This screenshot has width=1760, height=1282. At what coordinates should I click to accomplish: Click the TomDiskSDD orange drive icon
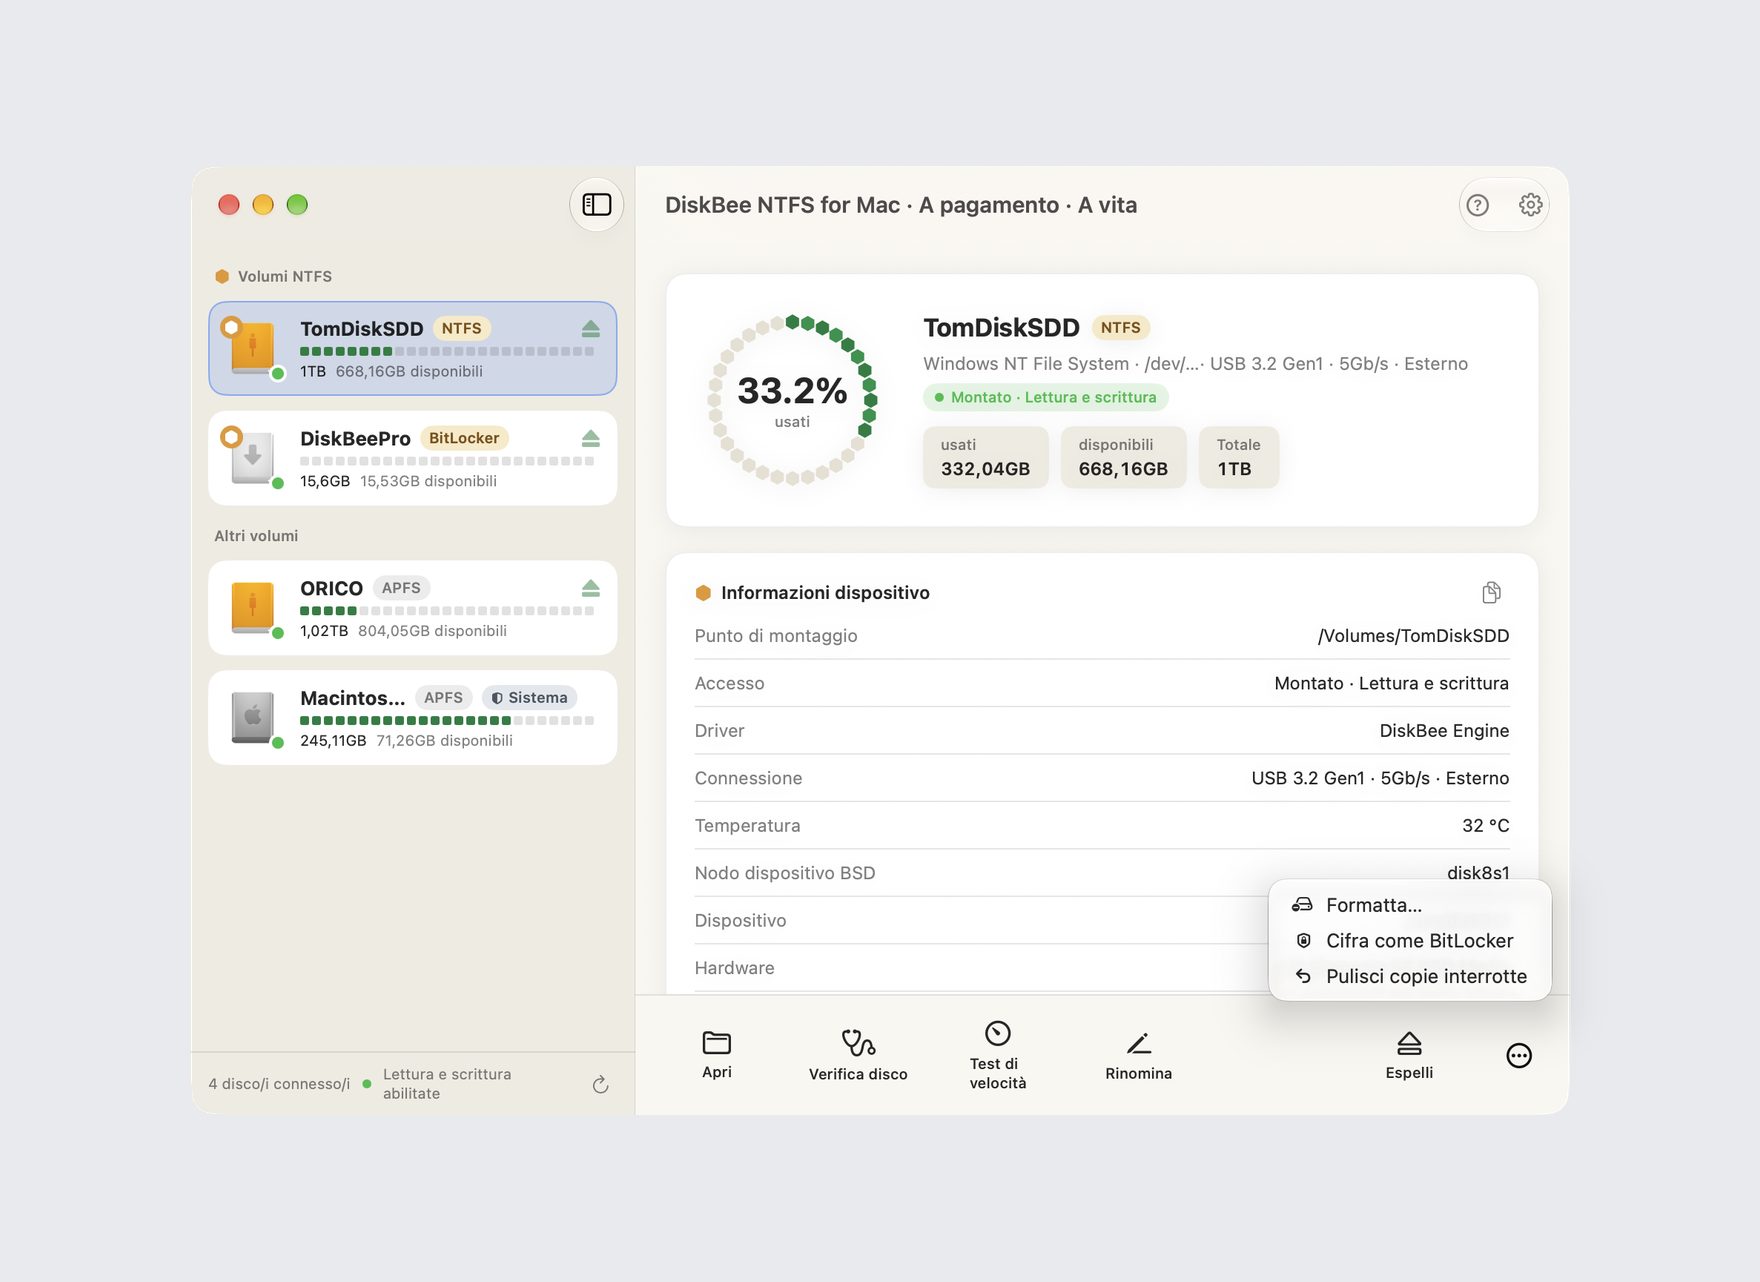252,347
